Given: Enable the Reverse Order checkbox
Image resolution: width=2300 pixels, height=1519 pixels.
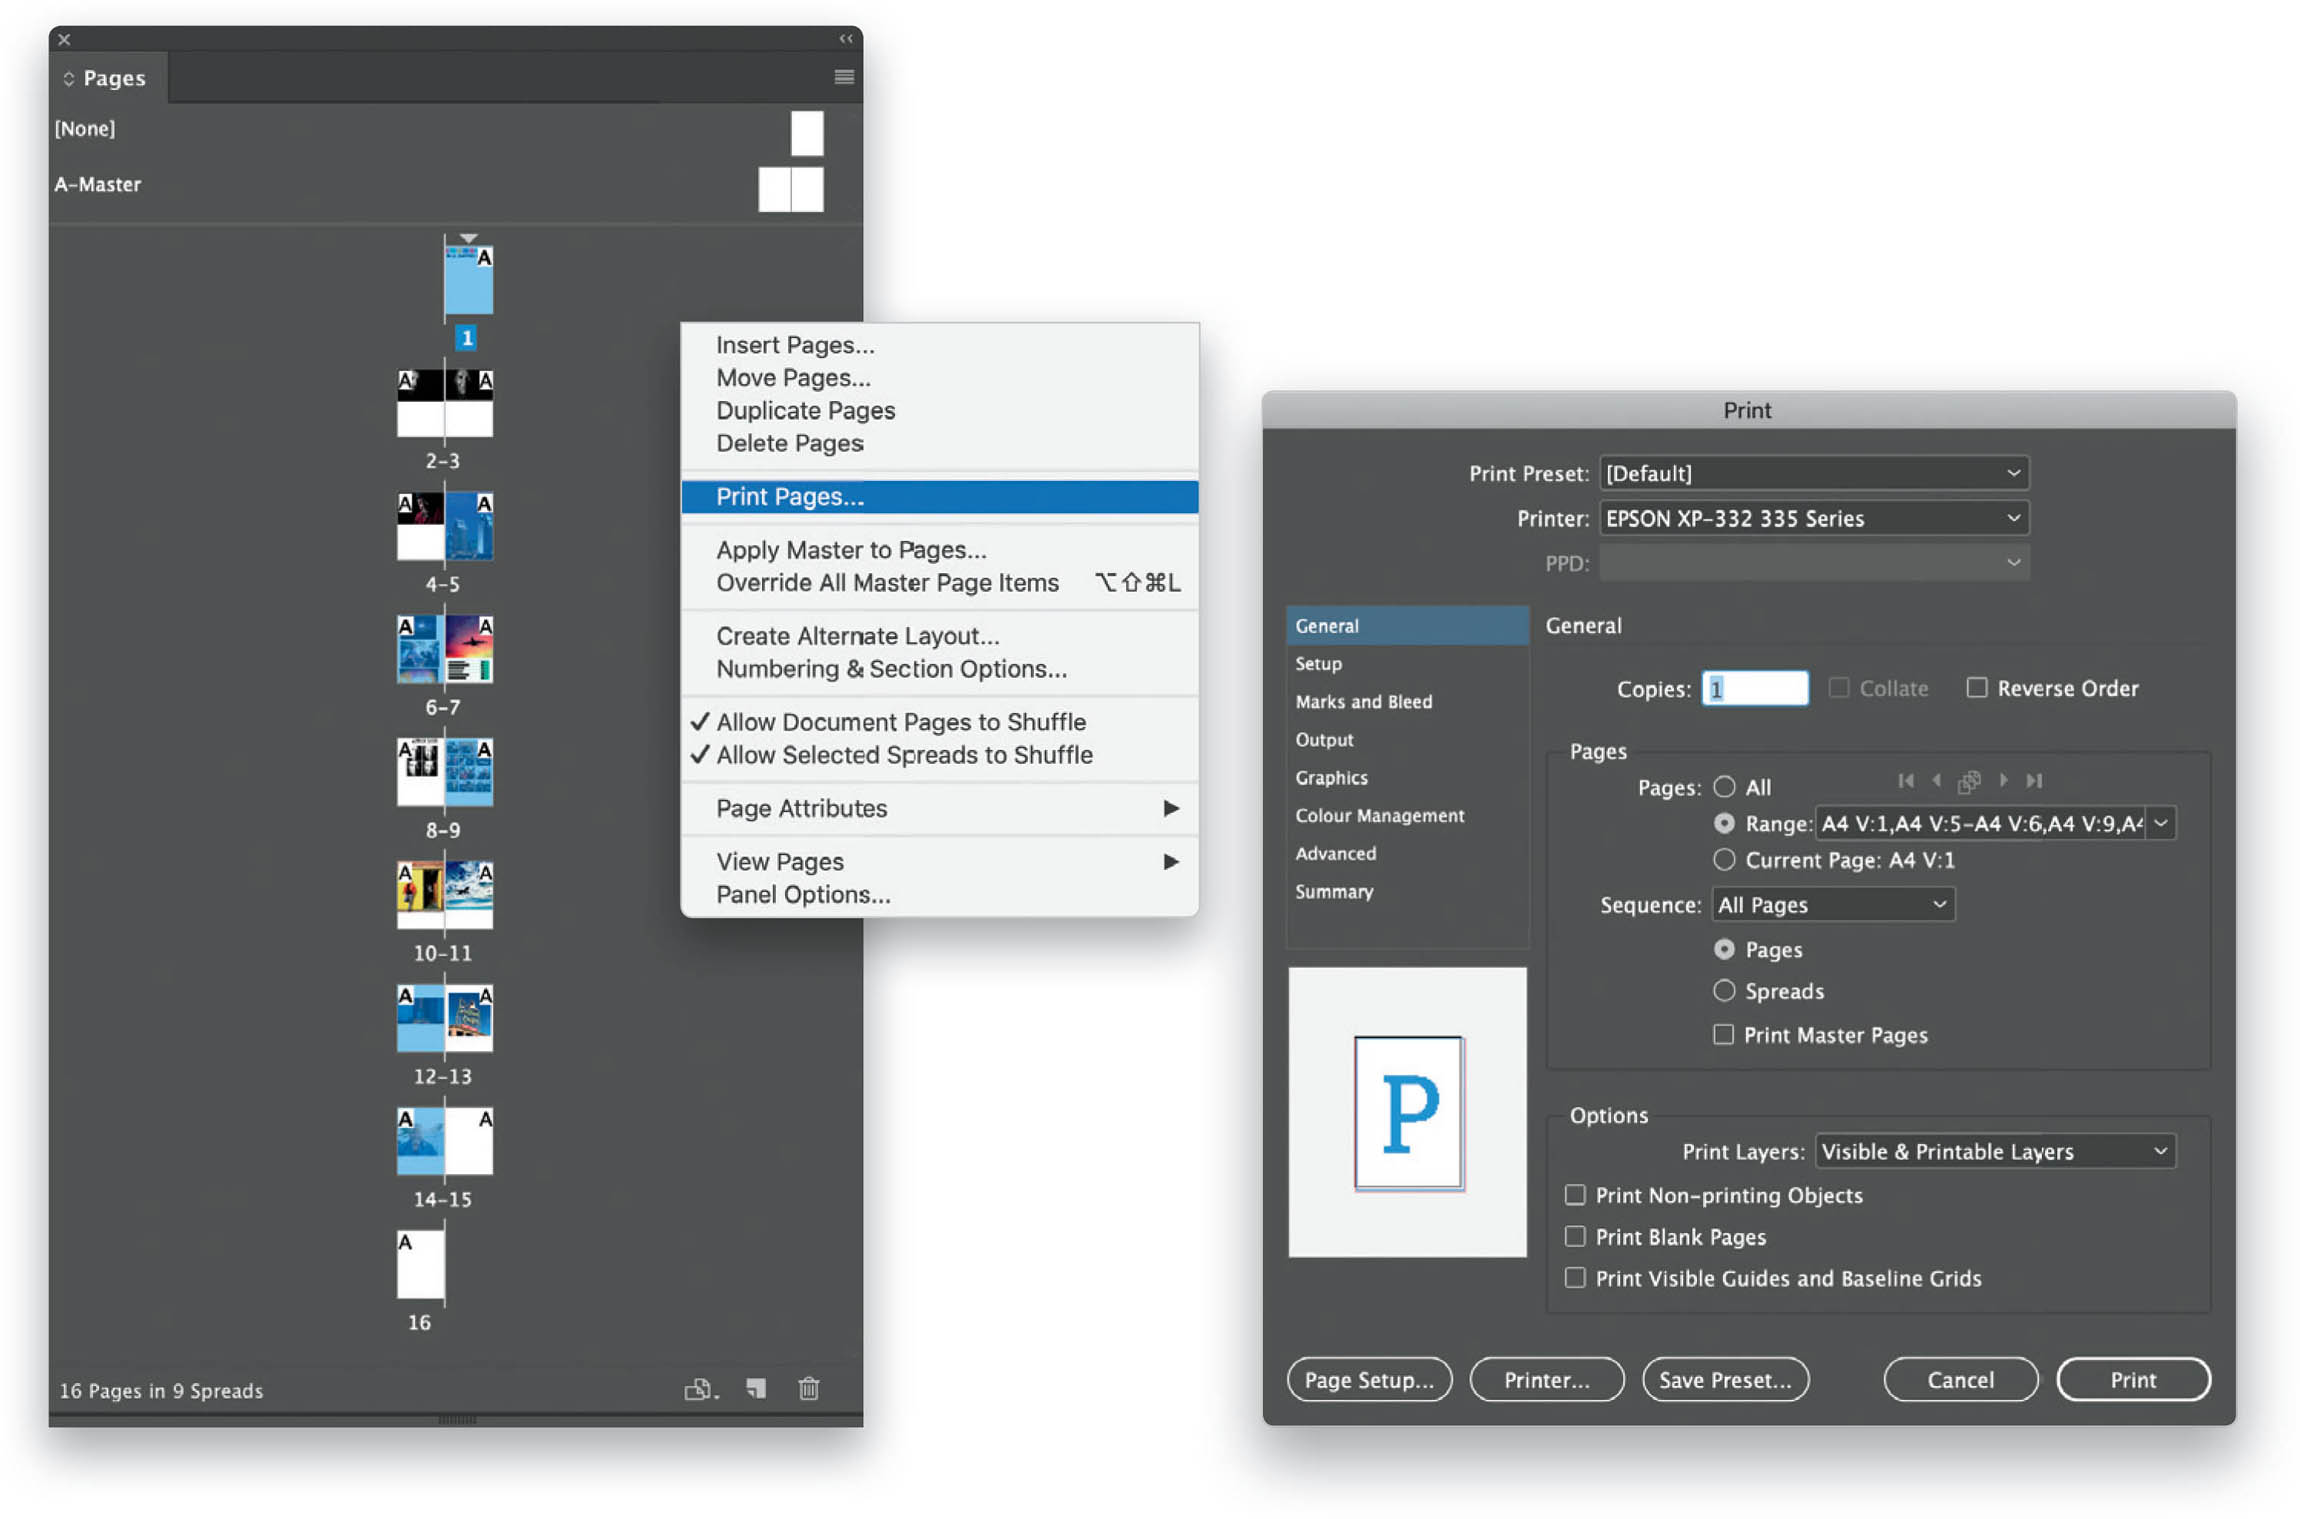Looking at the screenshot, I should coord(1976,688).
